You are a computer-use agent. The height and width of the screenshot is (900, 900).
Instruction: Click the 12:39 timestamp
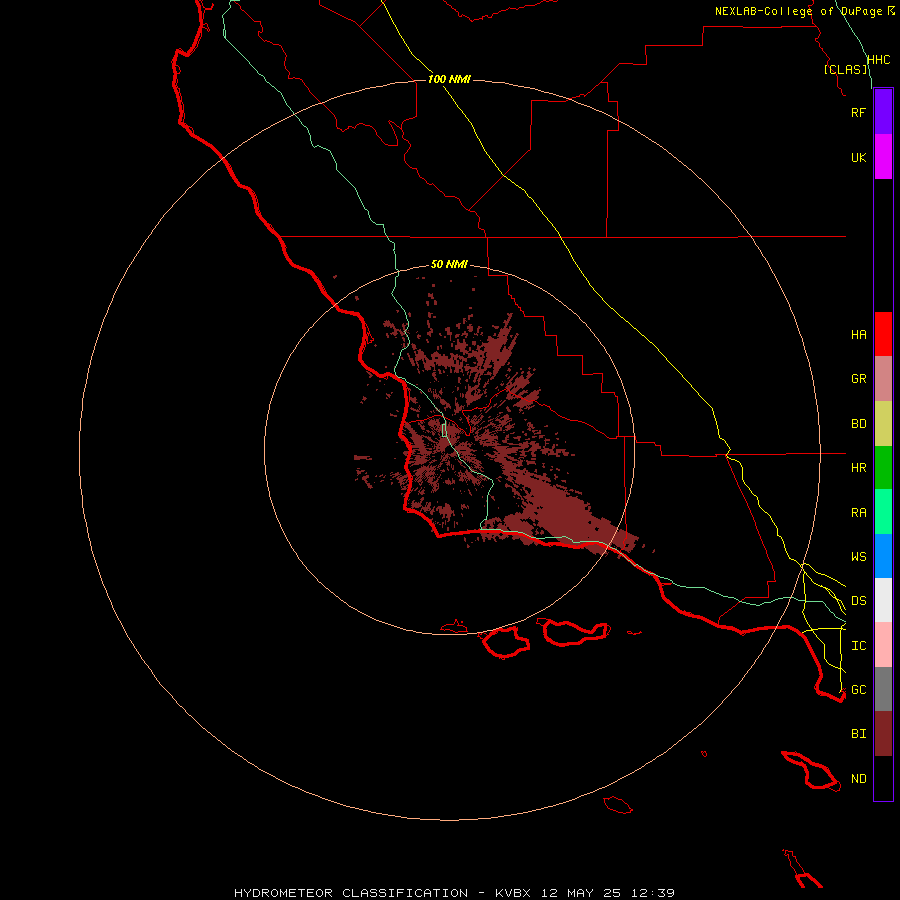pyautogui.click(x=653, y=893)
